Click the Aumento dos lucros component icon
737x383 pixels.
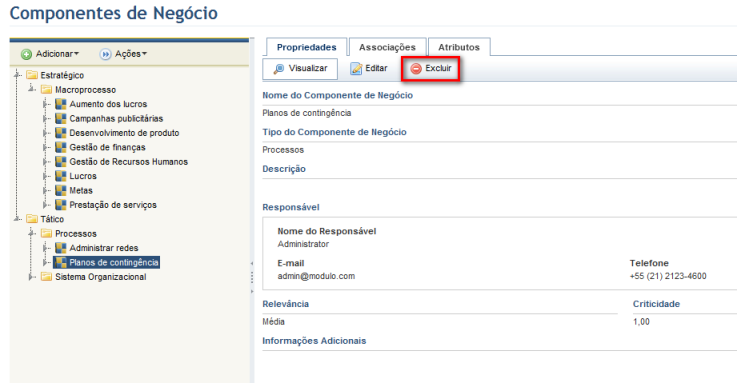point(61,104)
